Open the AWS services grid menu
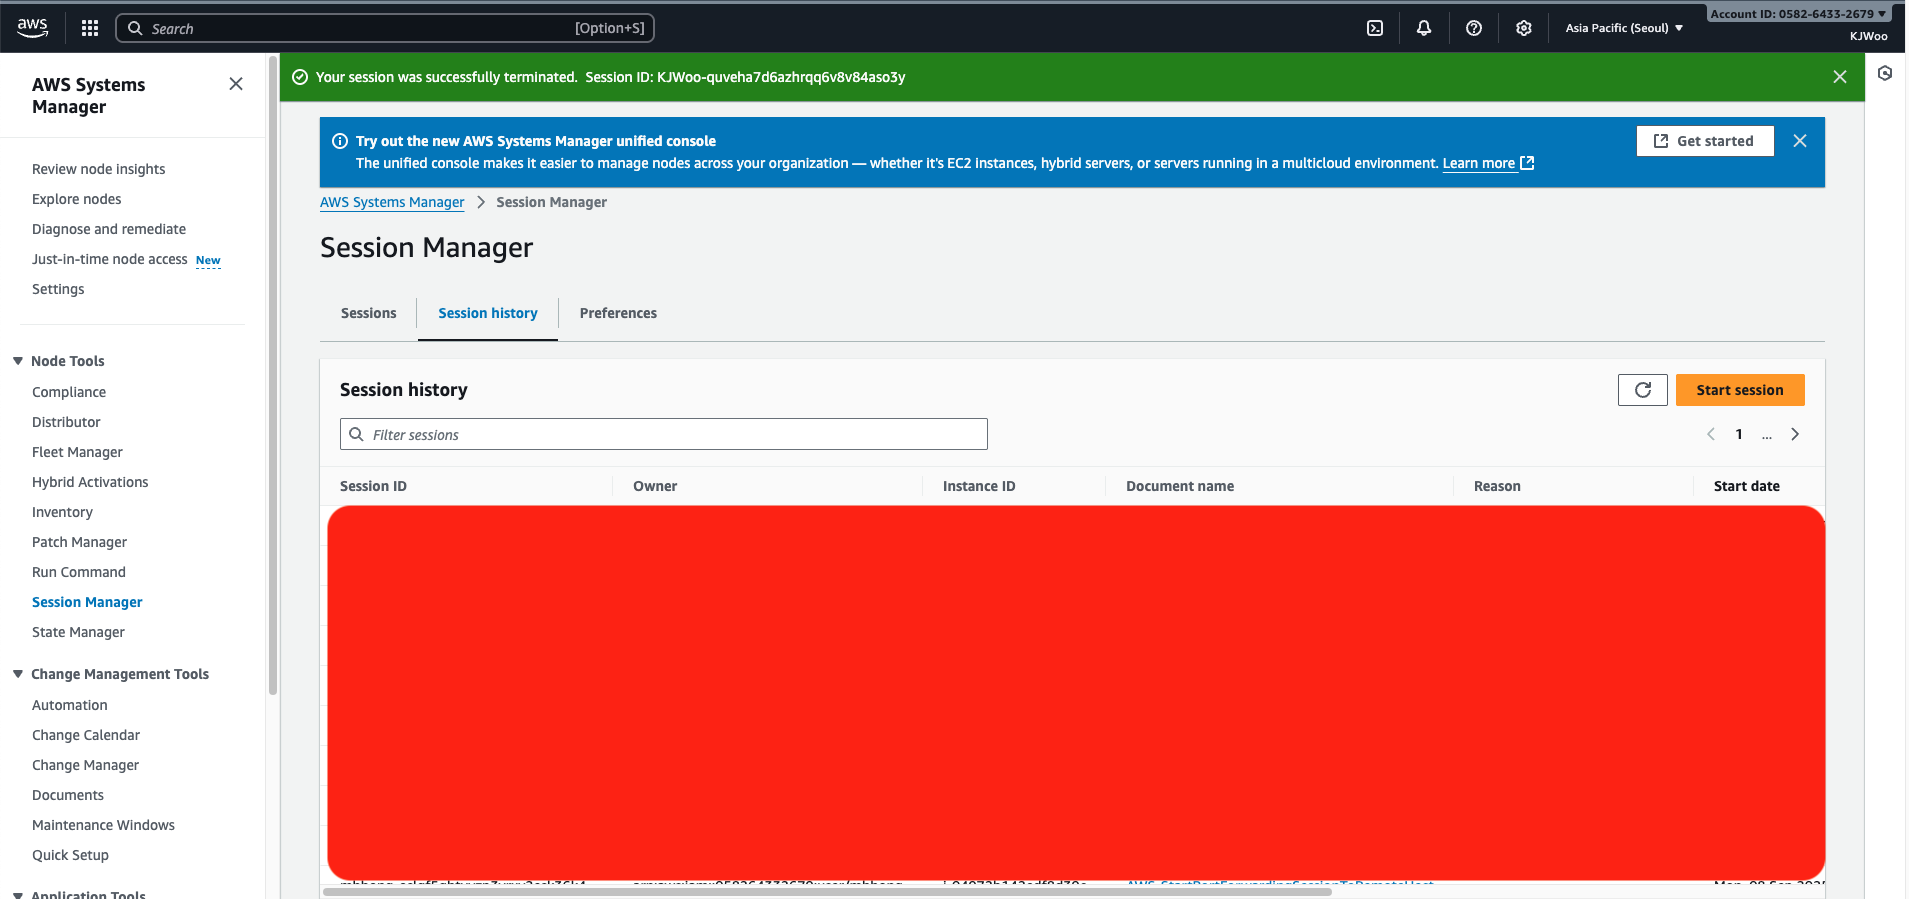This screenshot has width=1909, height=899. click(x=90, y=28)
